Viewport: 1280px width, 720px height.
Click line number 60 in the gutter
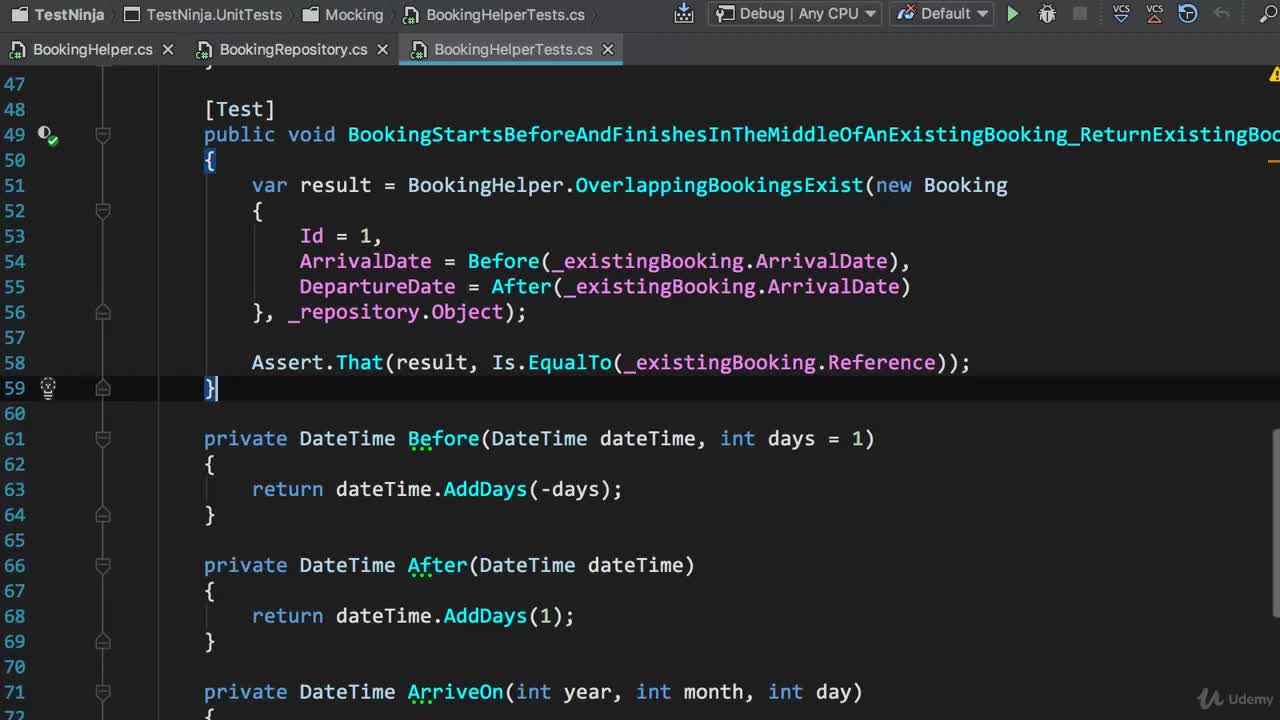click(14, 413)
